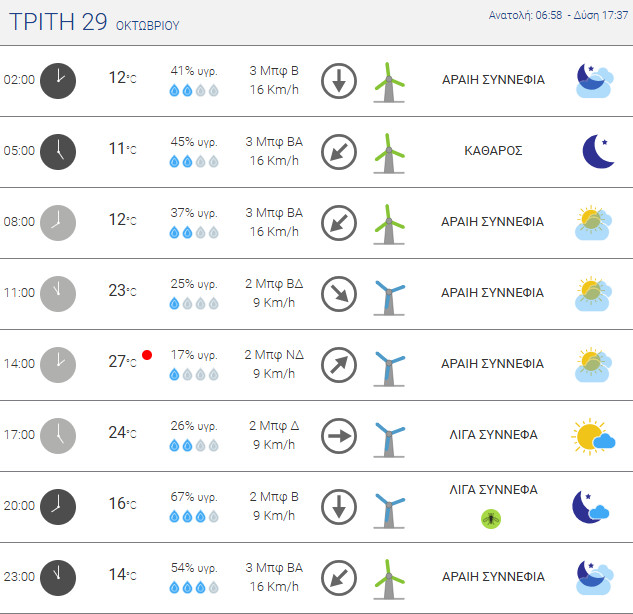Click the ΚΑΘΑΡΟΣ condition label
Image resolution: width=633 pixels, height=614 pixels.
(x=493, y=151)
